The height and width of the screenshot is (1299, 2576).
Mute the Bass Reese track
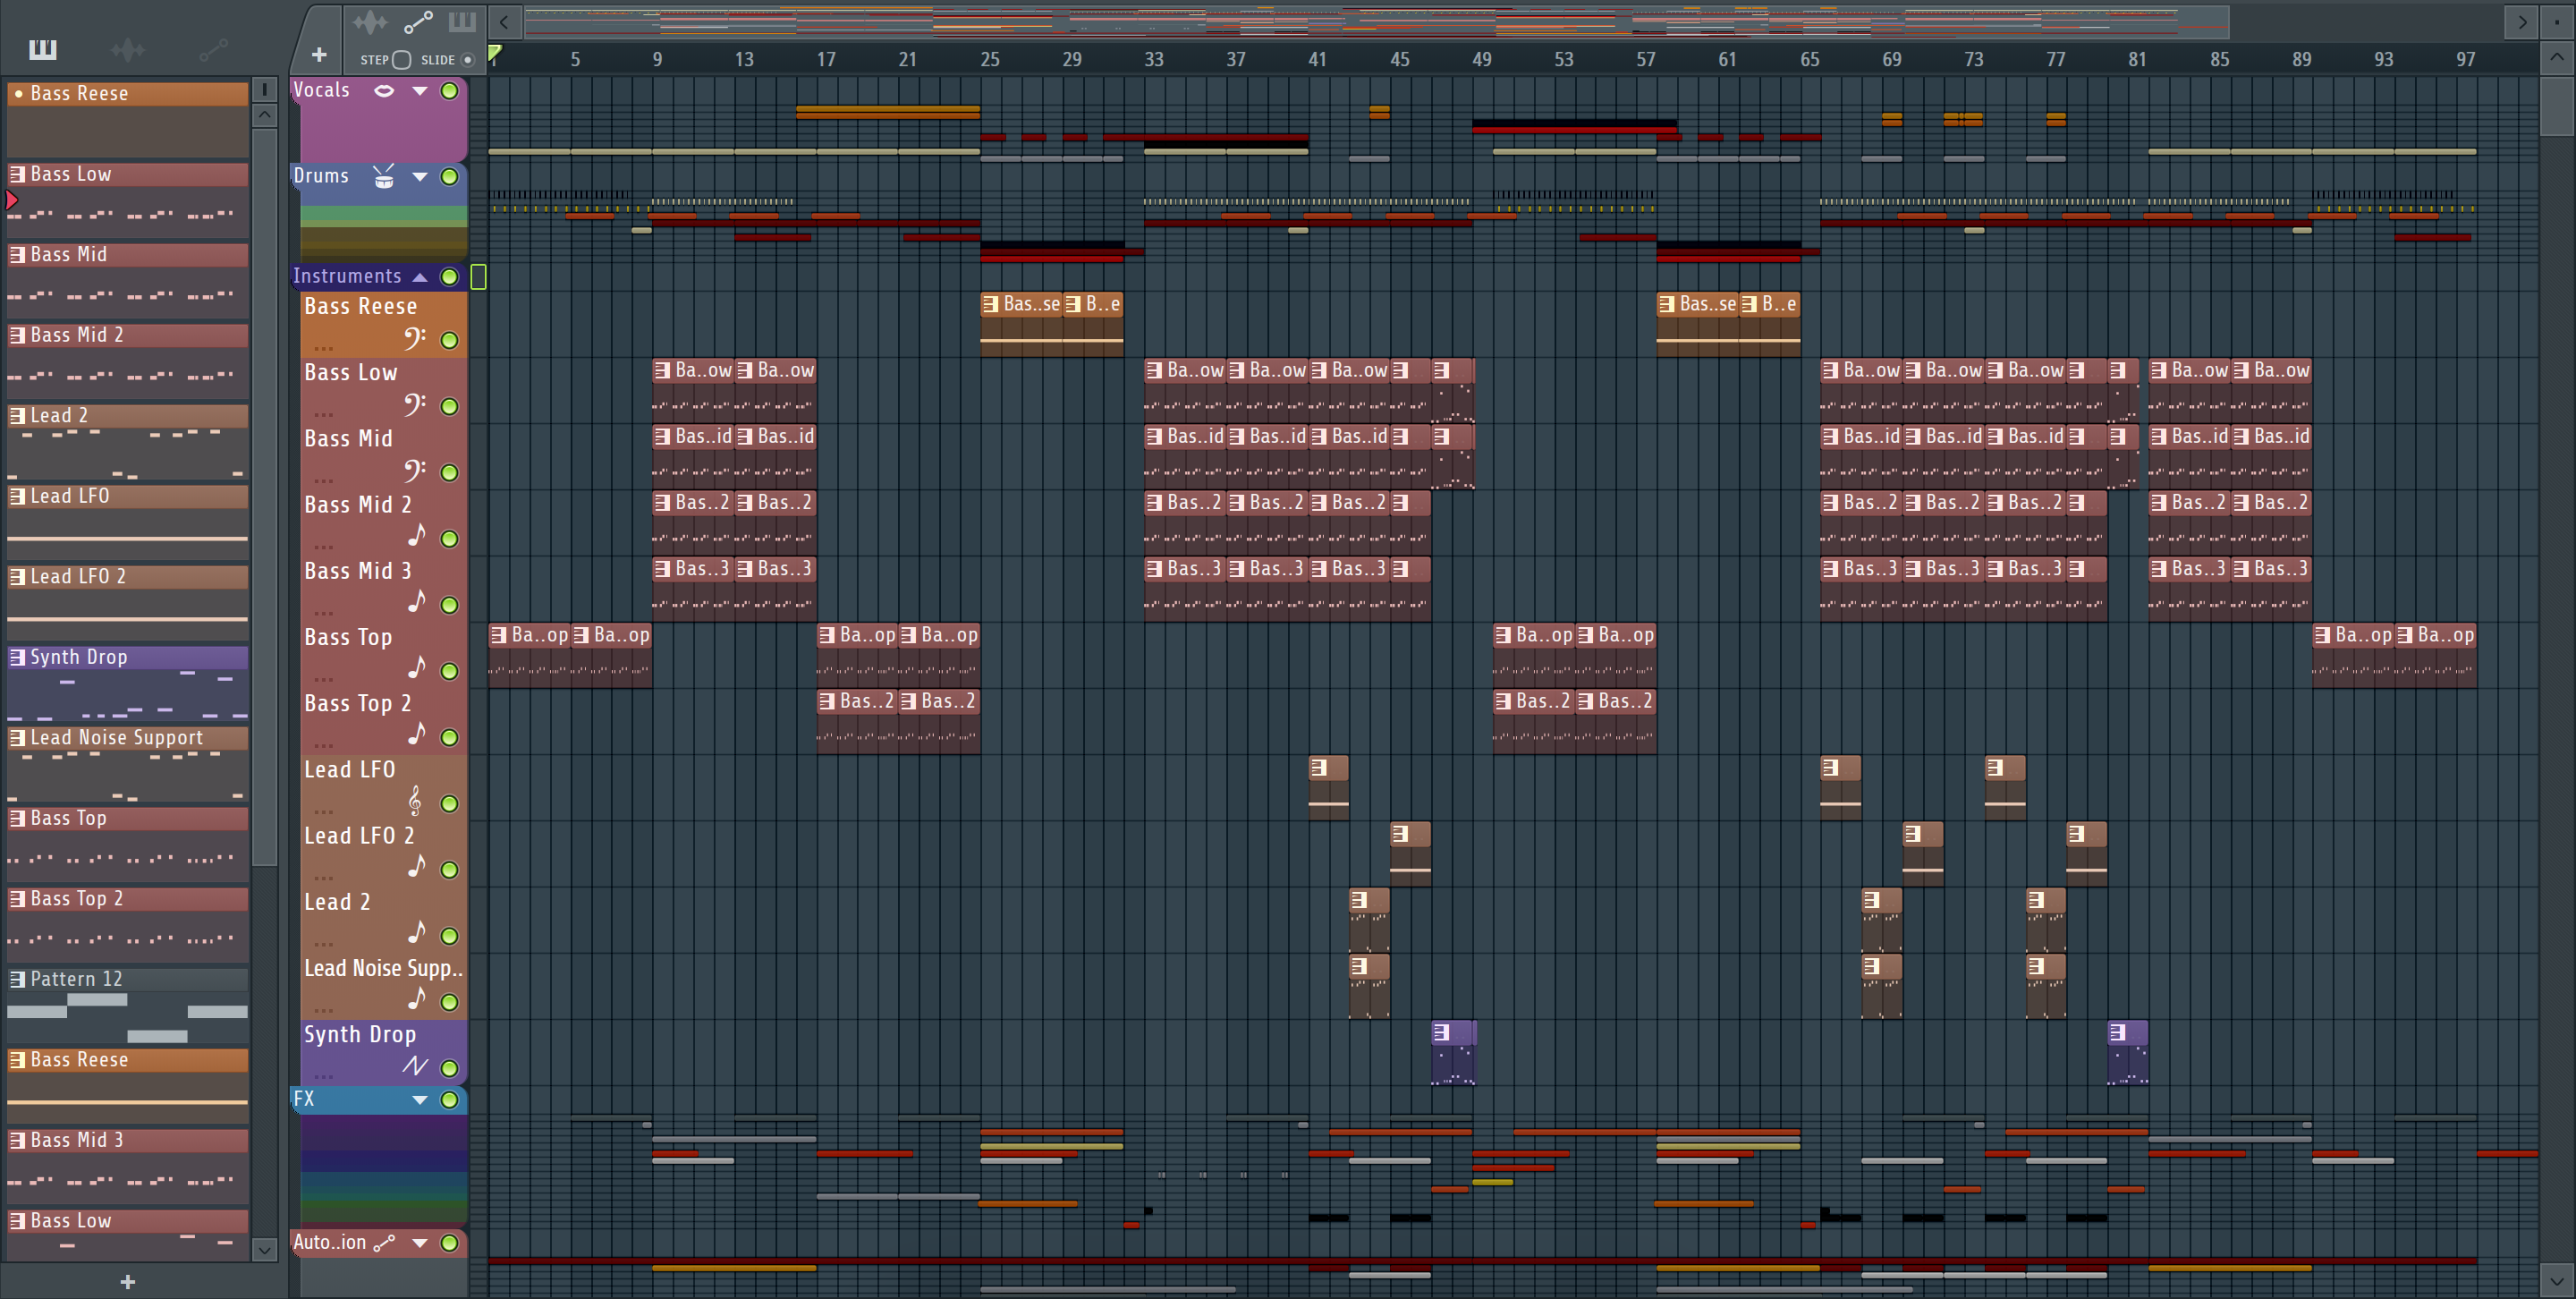[450, 340]
